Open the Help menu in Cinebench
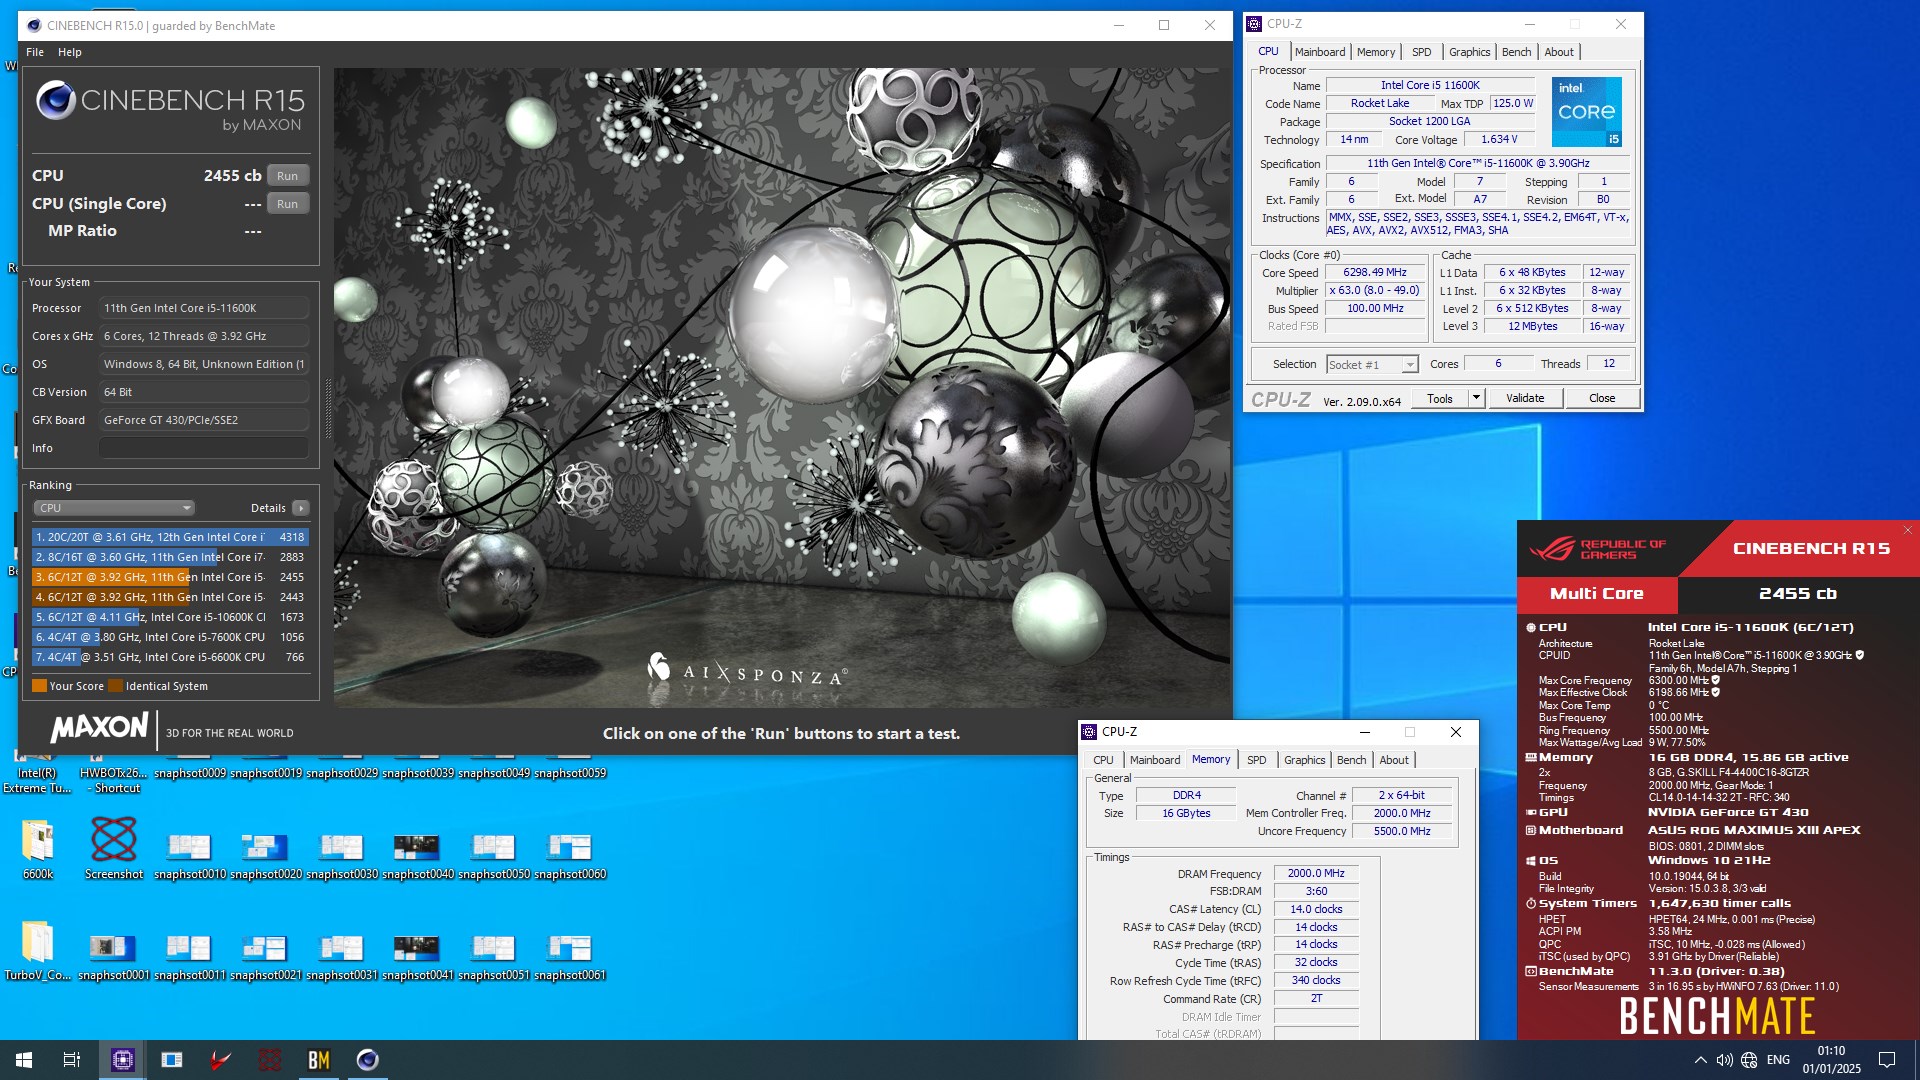 [70, 52]
